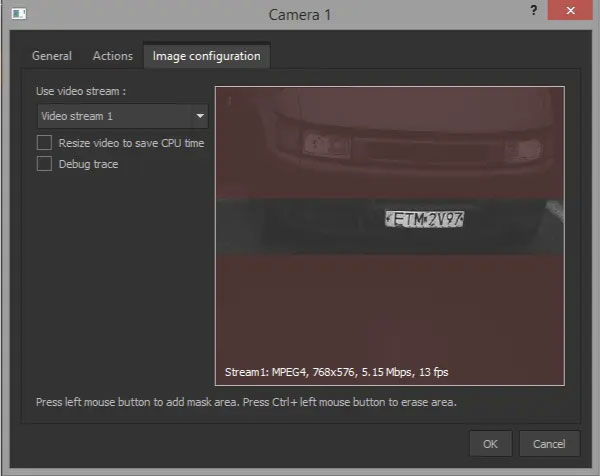The width and height of the screenshot is (600, 476).
Task: Click the 'Debug trace' label text
Action: tap(88, 164)
